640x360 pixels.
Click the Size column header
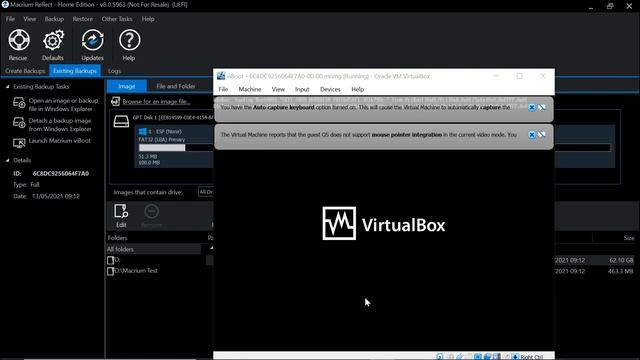point(629,238)
